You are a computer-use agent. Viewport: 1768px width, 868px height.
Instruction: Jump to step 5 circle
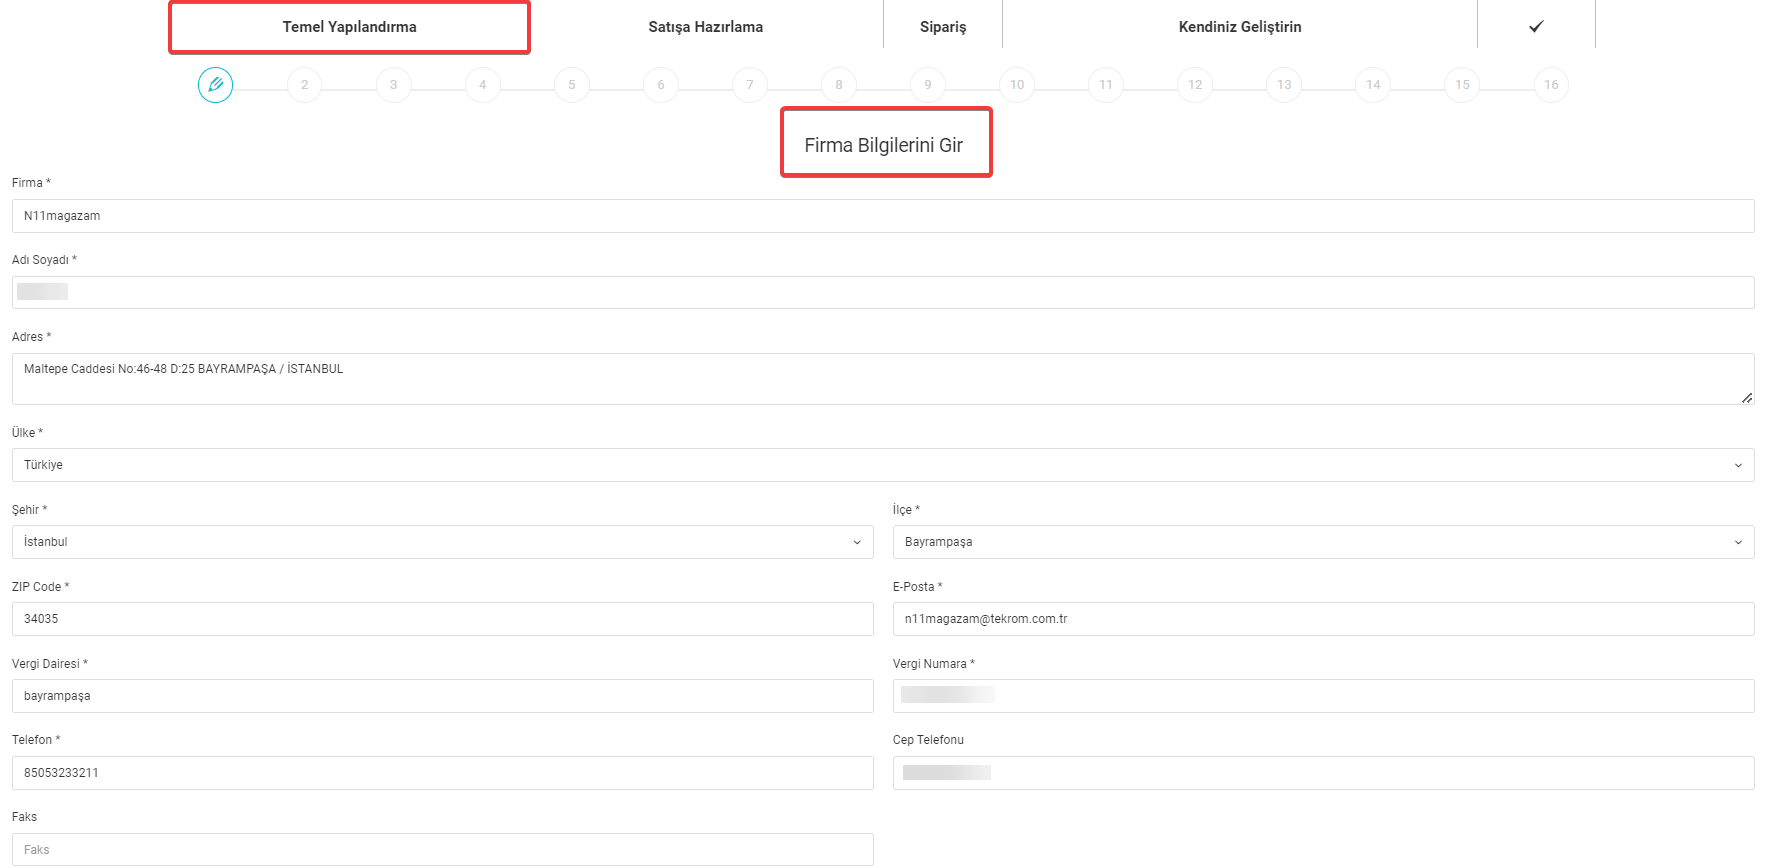pos(572,85)
